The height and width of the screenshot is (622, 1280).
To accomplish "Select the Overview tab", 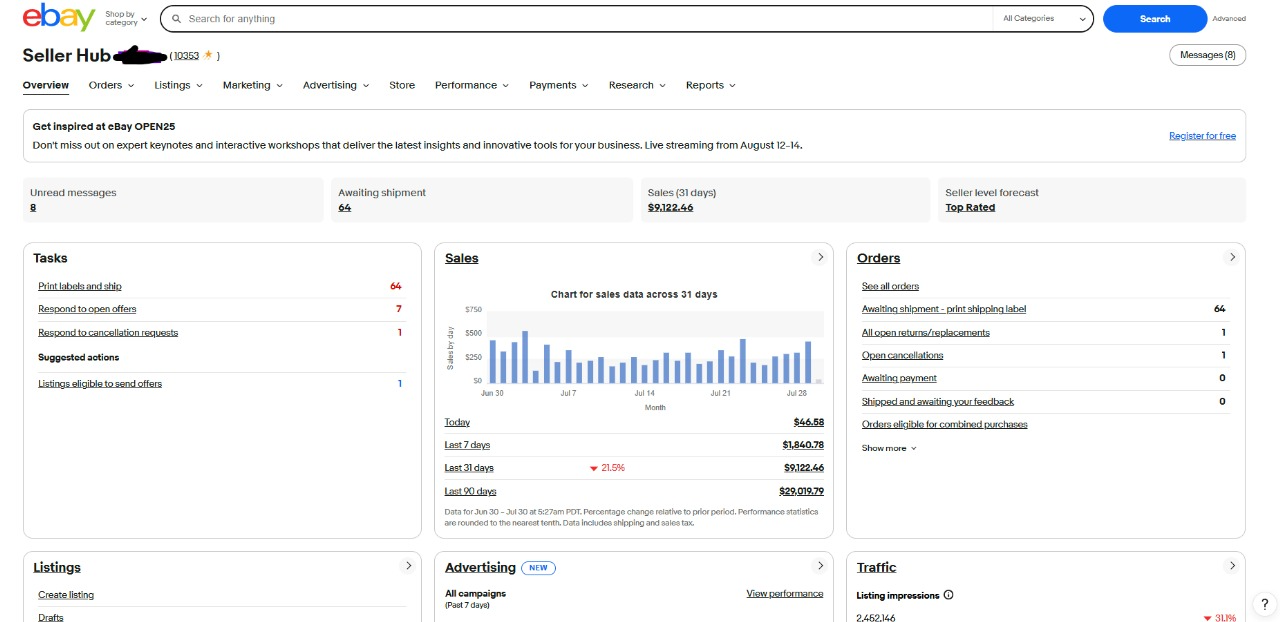I will 46,85.
